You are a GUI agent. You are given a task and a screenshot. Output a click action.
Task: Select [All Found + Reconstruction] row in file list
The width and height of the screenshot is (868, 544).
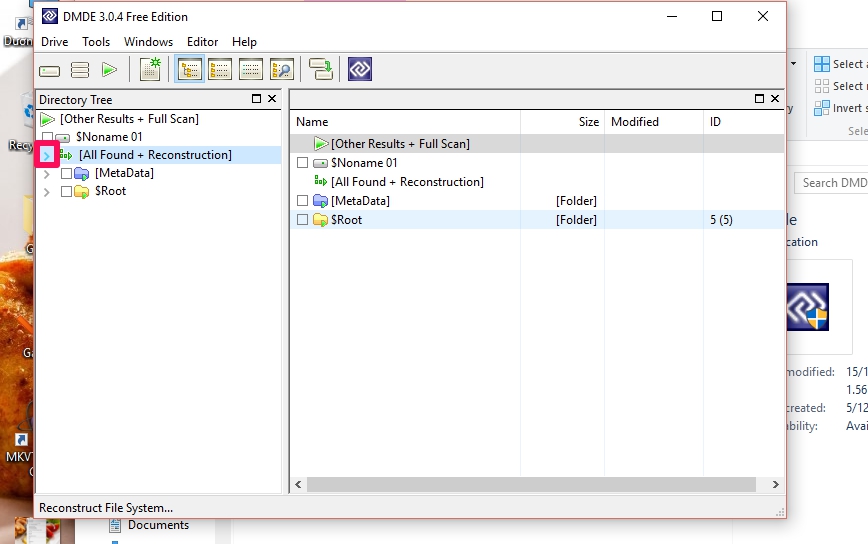pyautogui.click(x=537, y=182)
